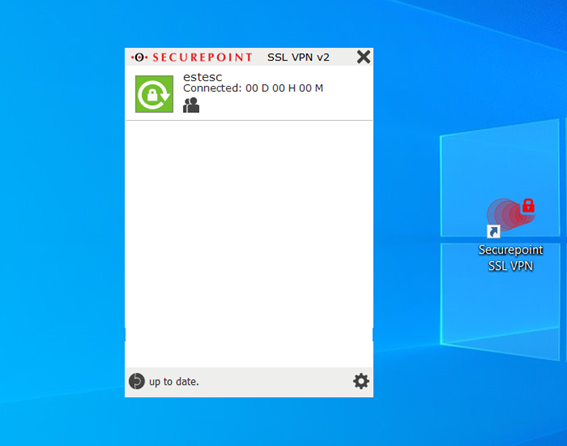
Task: Click the shortcut arrow overlay on the desktop icon
Action: point(494,232)
